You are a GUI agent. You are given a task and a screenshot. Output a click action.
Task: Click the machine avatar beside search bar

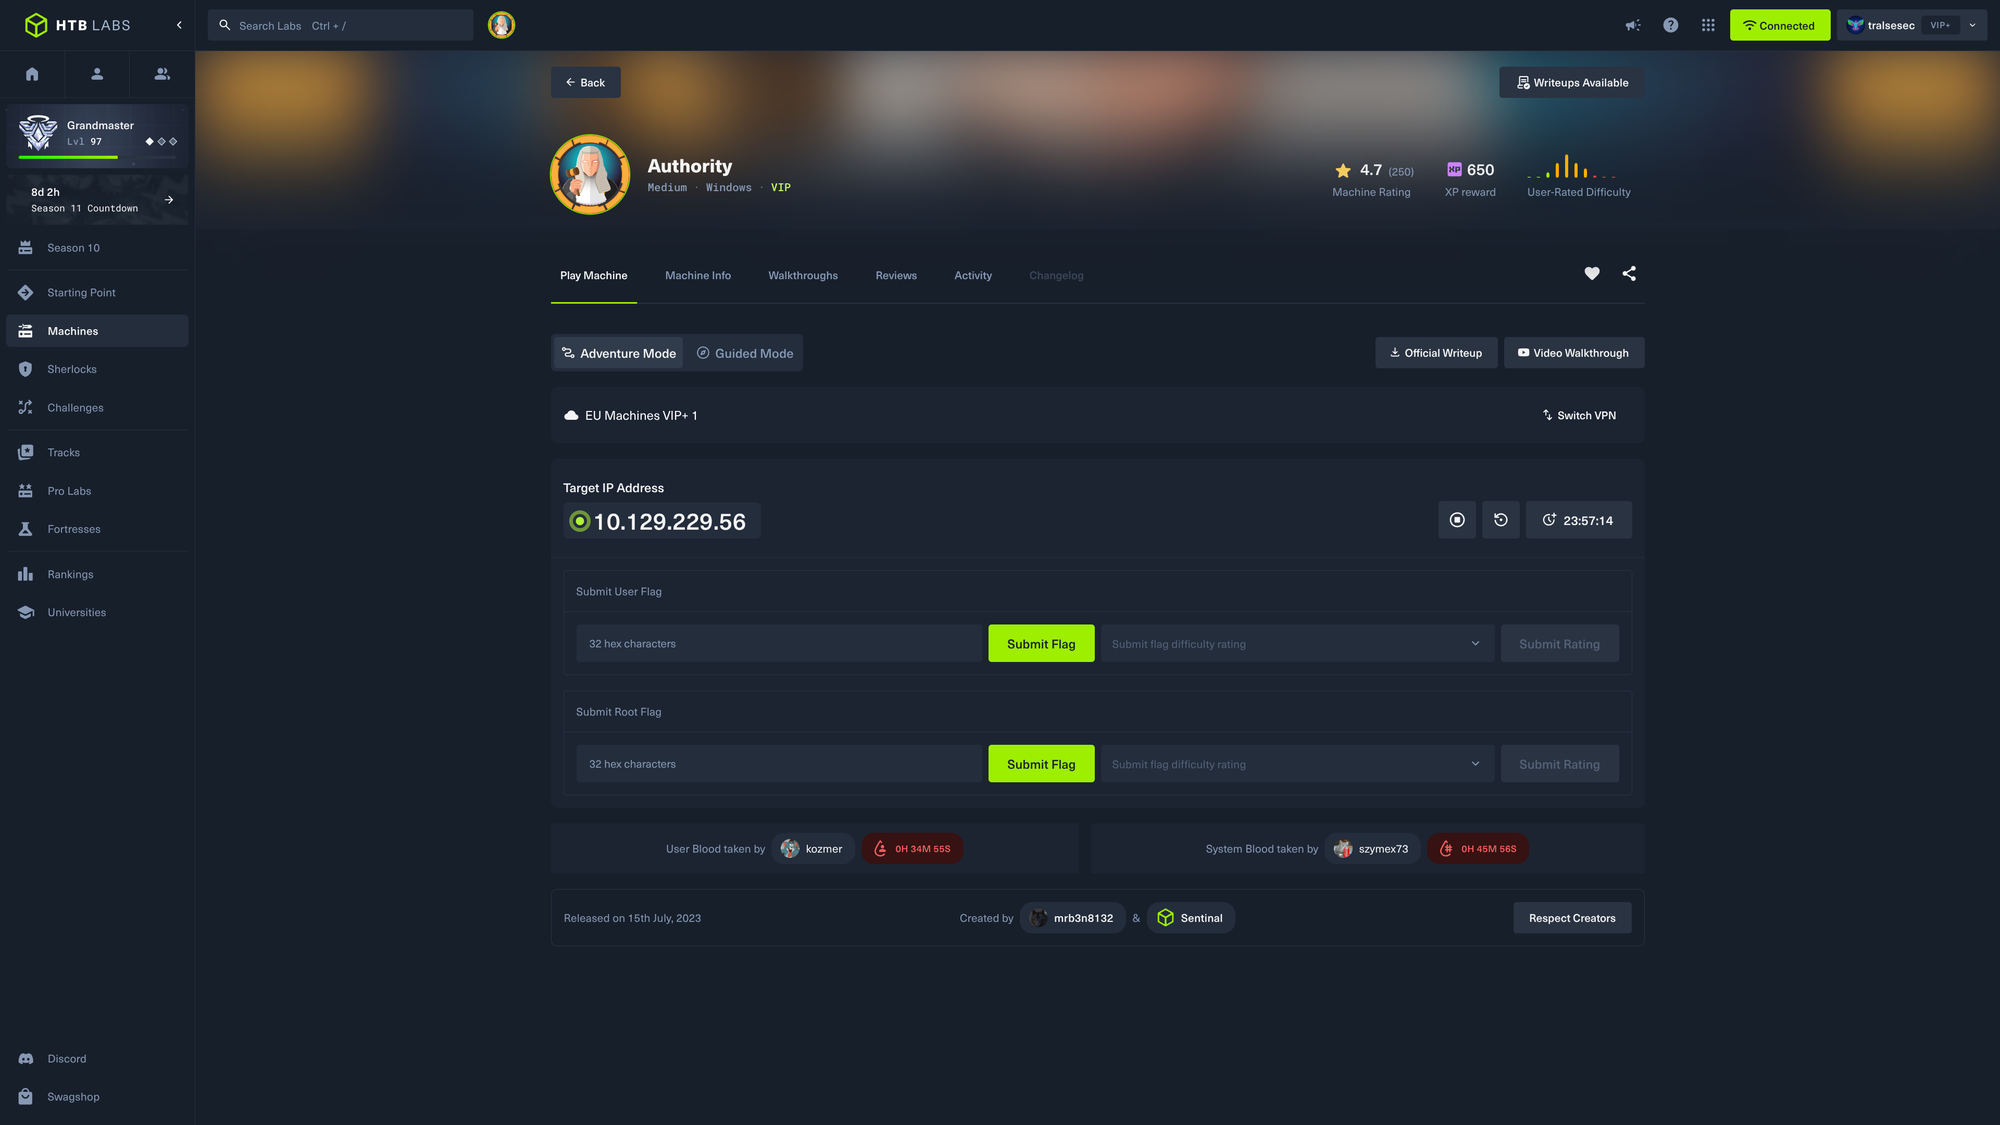[501, 25]
